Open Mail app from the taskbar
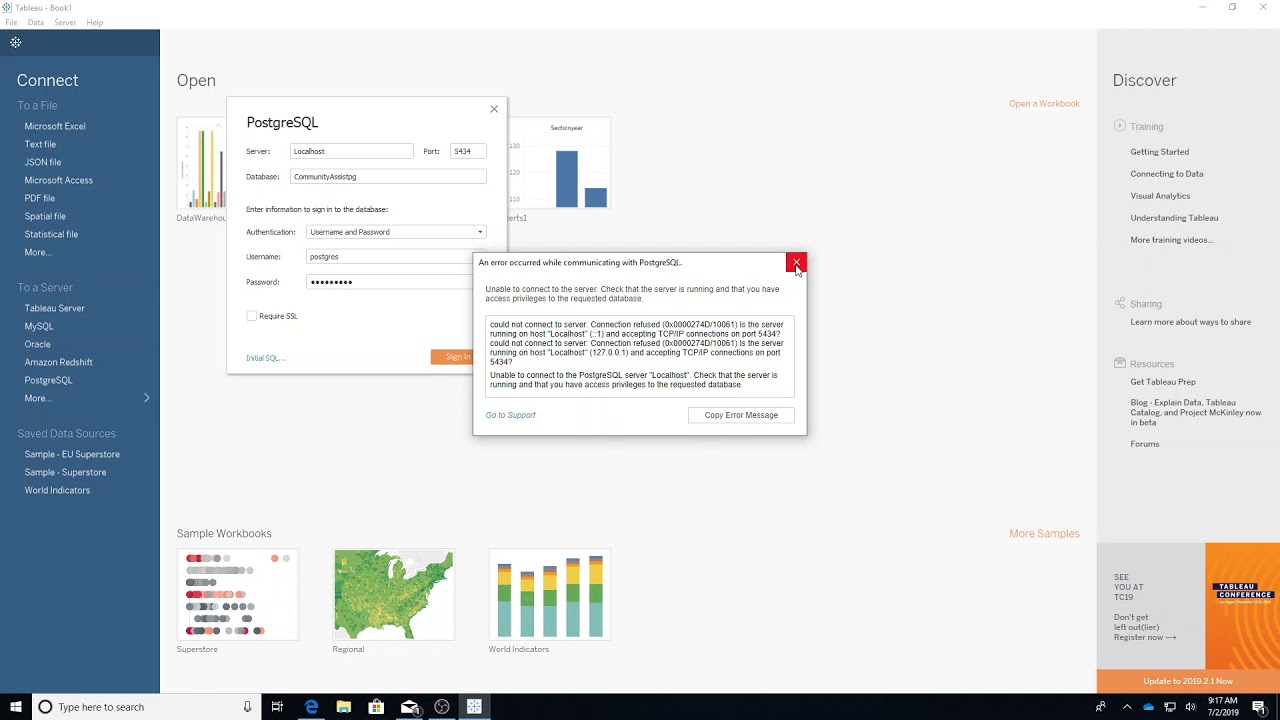Screen dimensions: 1280x720 coord(409,707)
